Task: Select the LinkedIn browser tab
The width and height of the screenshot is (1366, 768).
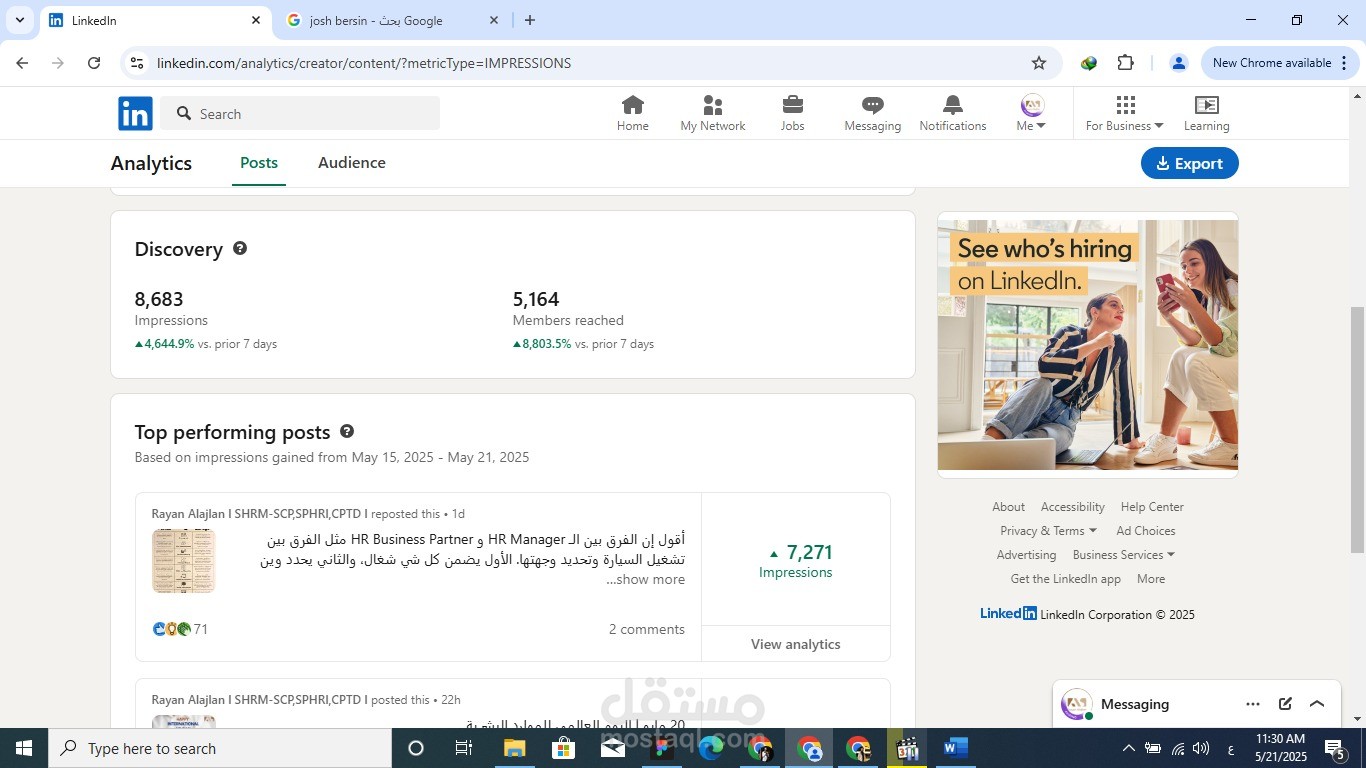Action: (x=156, y=20)
